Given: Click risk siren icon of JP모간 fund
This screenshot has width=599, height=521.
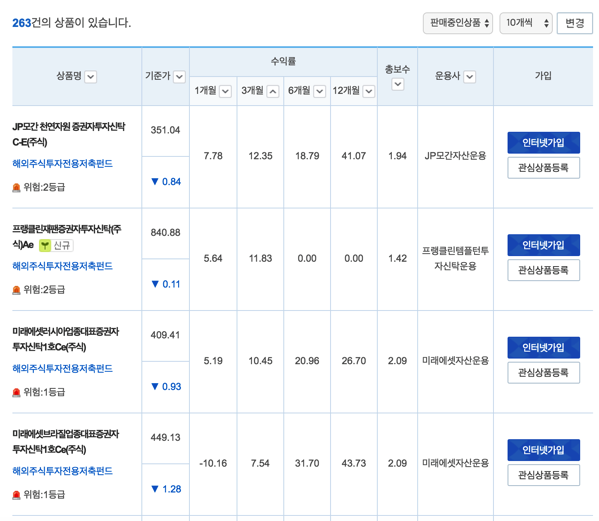Looking at the screenshot, I should [x=16, y=188].
